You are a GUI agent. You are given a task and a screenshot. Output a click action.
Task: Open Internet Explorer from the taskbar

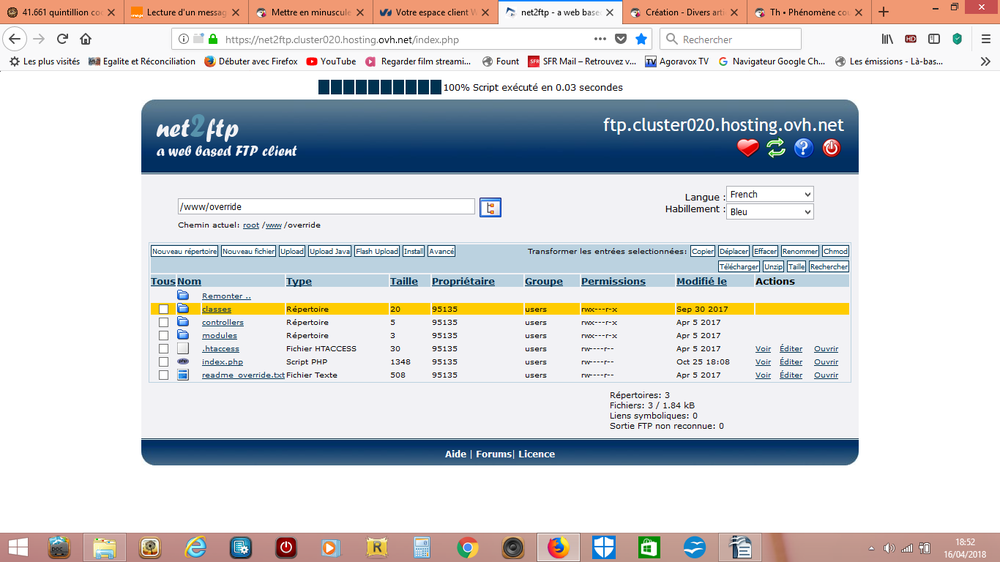point(195,547)
